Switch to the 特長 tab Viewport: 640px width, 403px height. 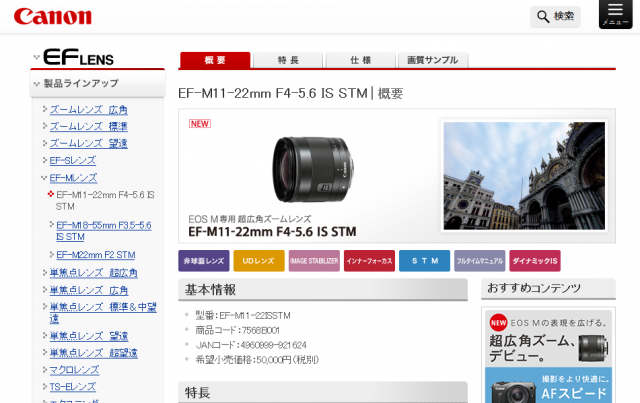(288, 60)
